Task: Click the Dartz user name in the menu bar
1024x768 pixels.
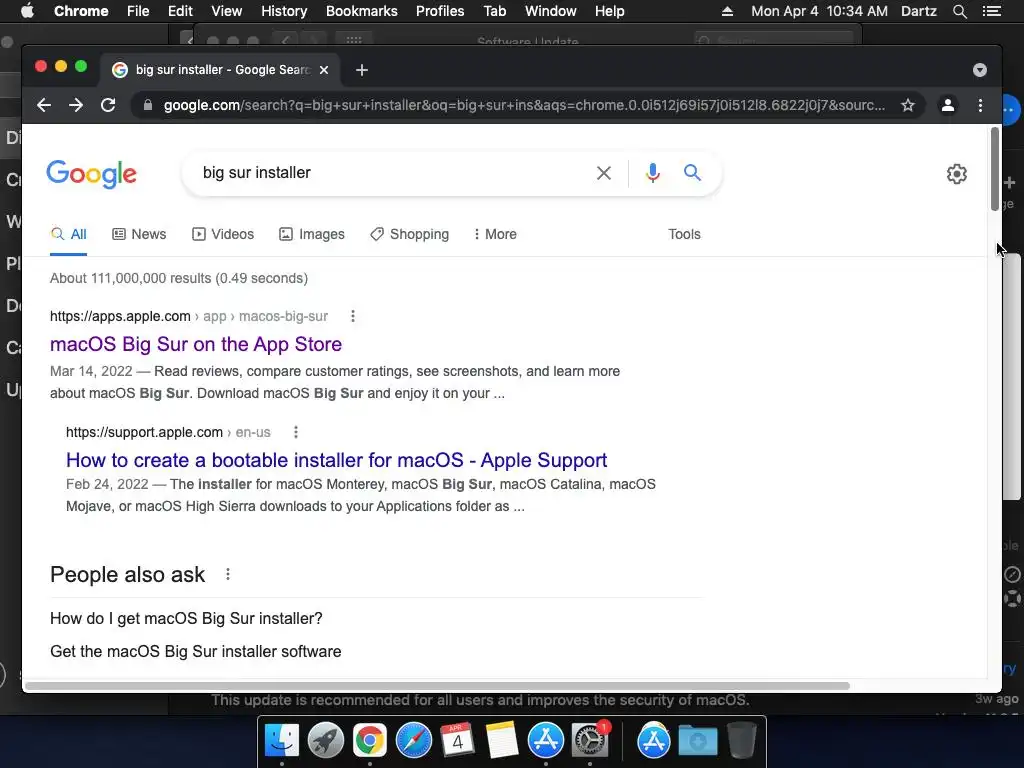Action: 918,11
